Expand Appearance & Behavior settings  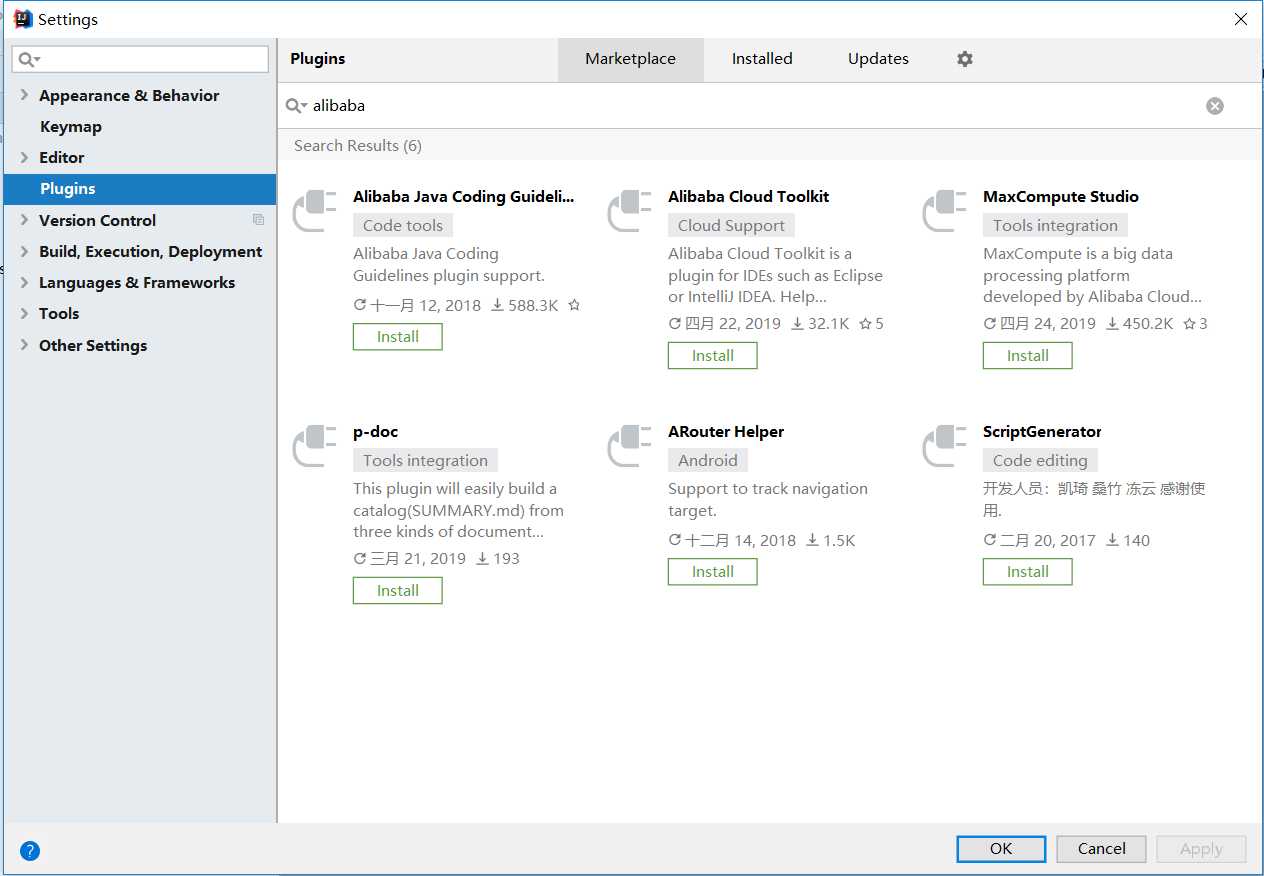point(25,95)
